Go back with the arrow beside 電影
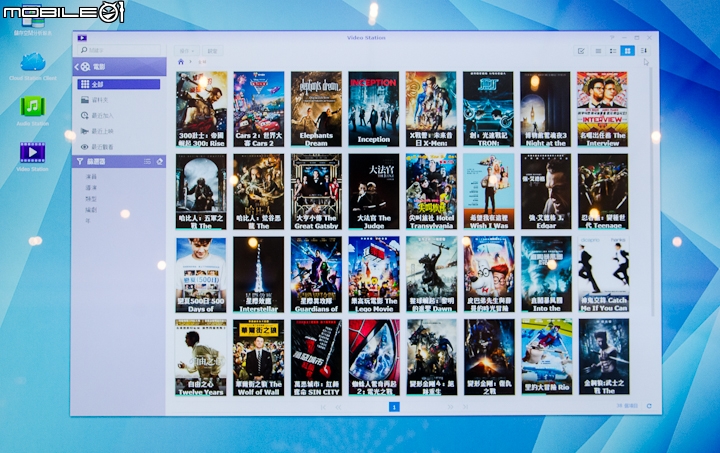This screenshot has width=720, height=453. tap(77, 67)
